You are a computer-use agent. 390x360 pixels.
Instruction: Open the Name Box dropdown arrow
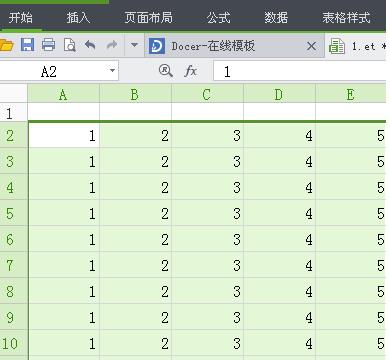(112, 71)
